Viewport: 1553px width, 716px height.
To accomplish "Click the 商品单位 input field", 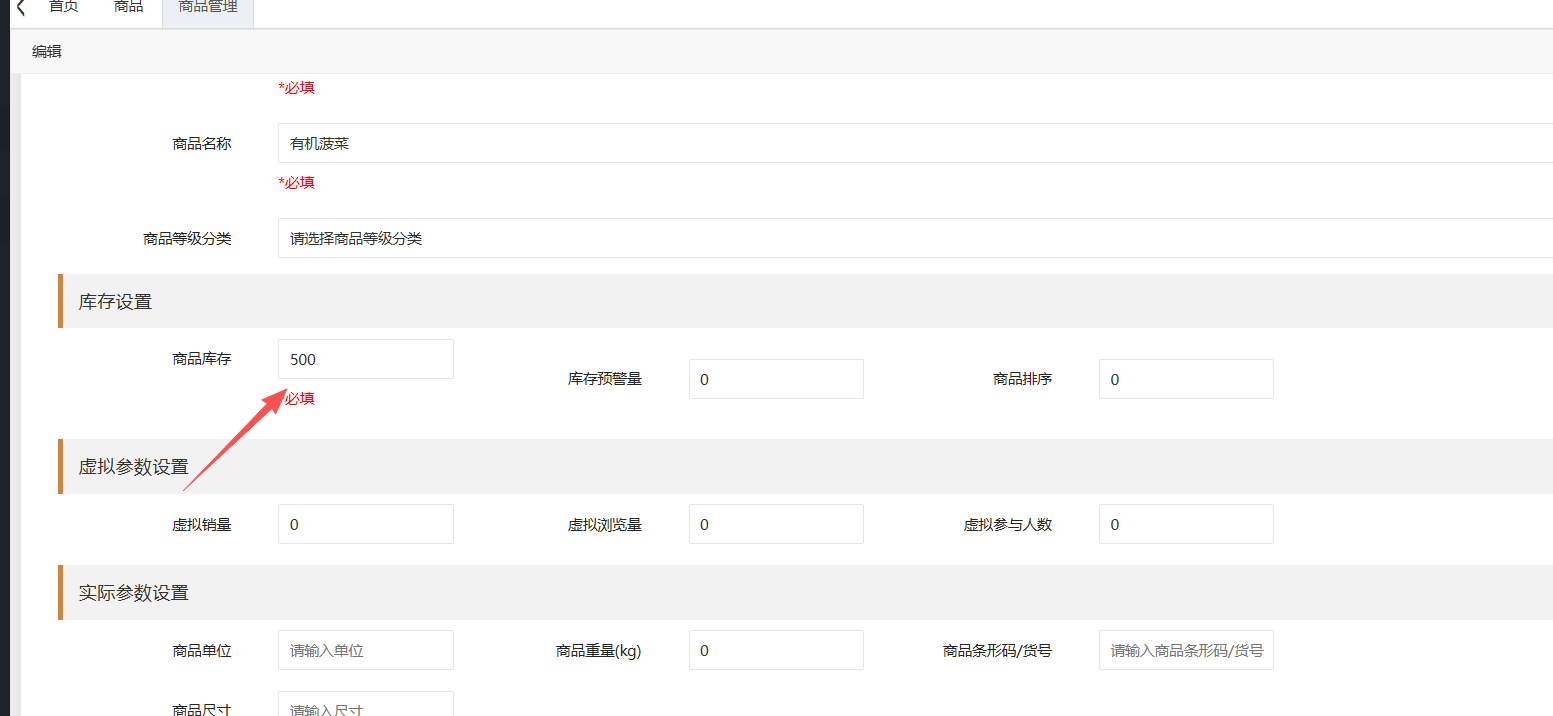I will [365, 650].
